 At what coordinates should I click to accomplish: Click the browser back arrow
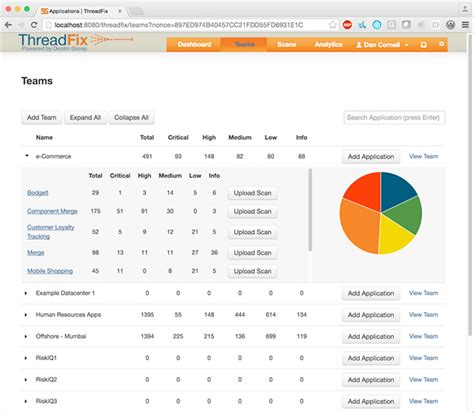(8, 25)
